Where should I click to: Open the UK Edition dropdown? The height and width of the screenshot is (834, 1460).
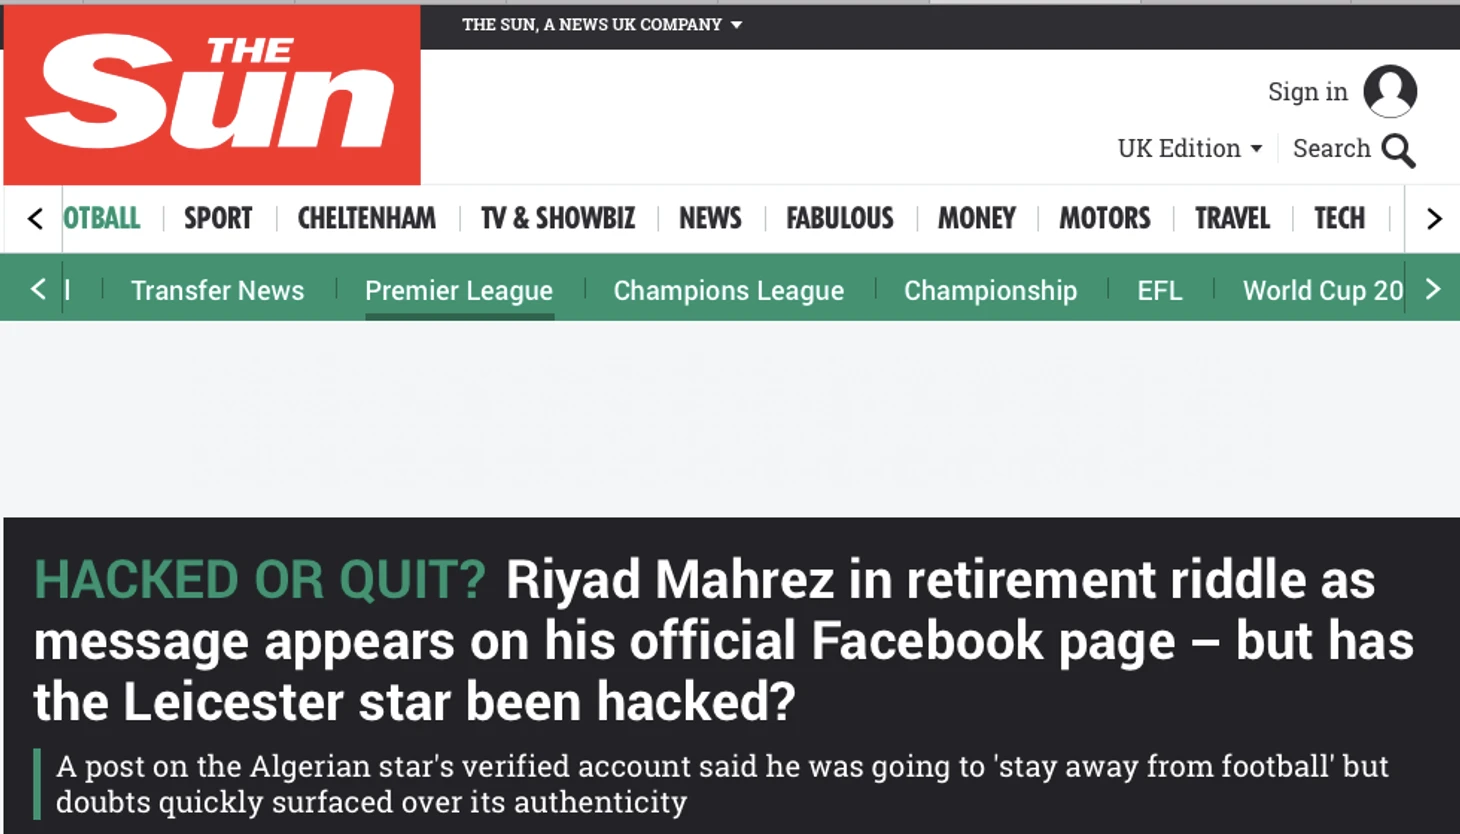click(x=1190, y=148)
